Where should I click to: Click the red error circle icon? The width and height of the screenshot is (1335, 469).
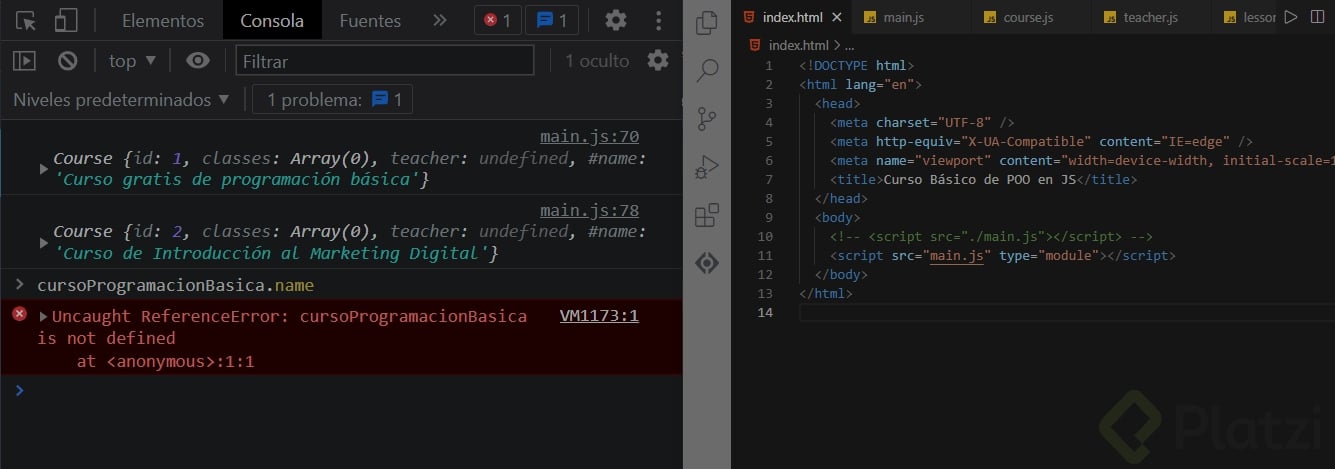pos(19,314)
